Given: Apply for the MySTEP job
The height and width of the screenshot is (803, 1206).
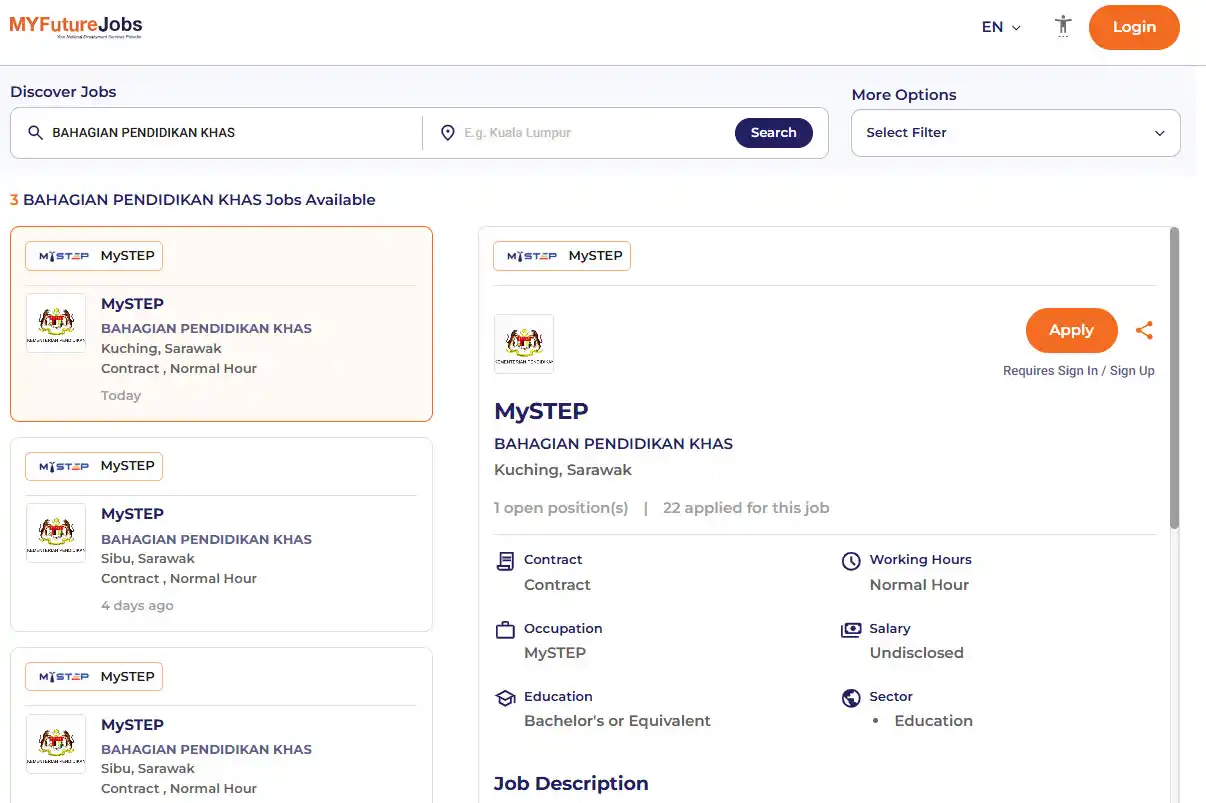Looking at the screenshot, I should (x=1072, y=330).
